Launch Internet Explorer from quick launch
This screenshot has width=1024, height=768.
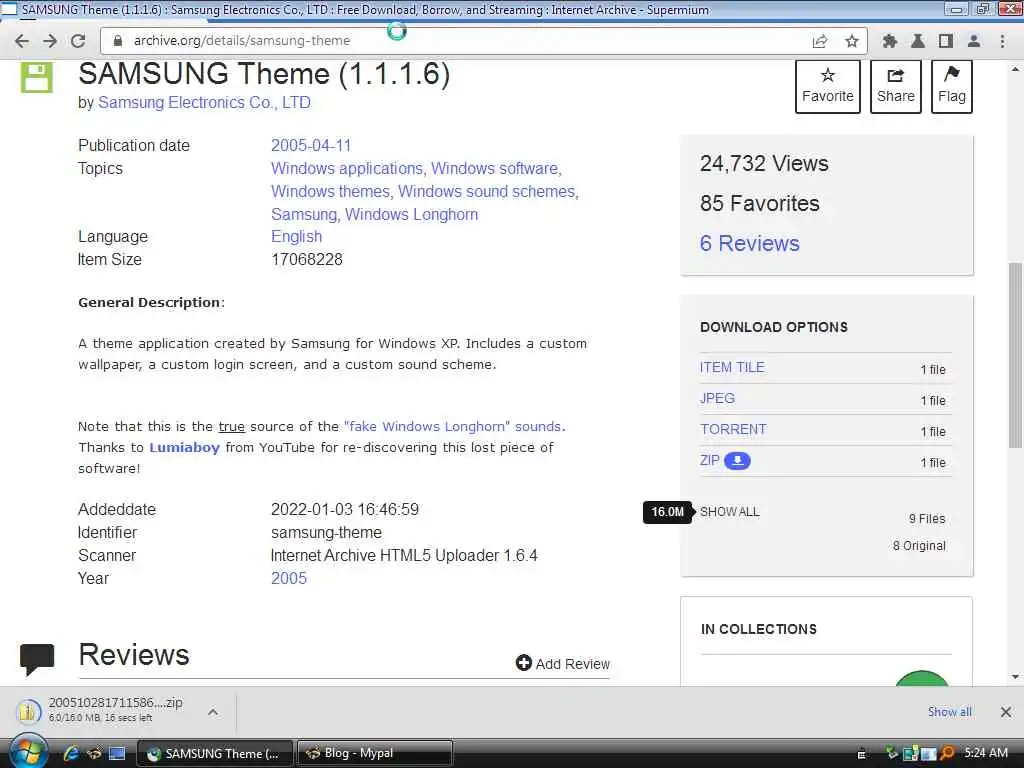point(71,754)
